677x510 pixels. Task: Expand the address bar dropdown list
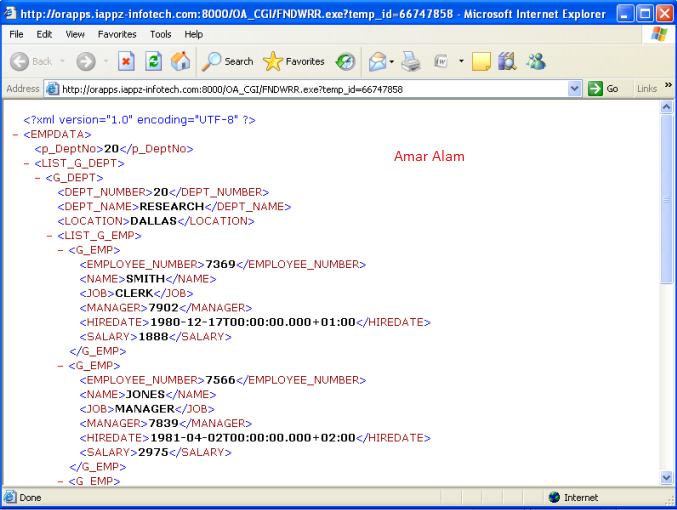pos(574,89)
